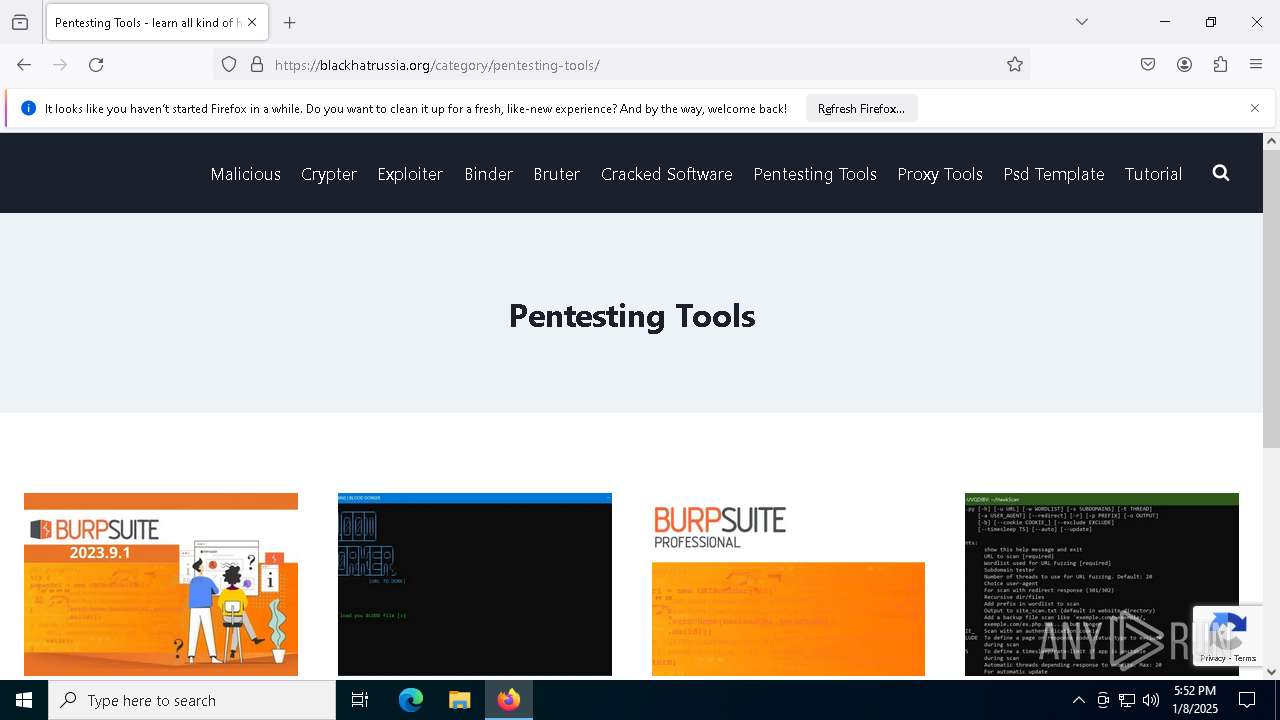The width and height of the screenshot is (1280, 720).
Task: Go forward one page in Firefox
Action: click(x=60, y=65)
